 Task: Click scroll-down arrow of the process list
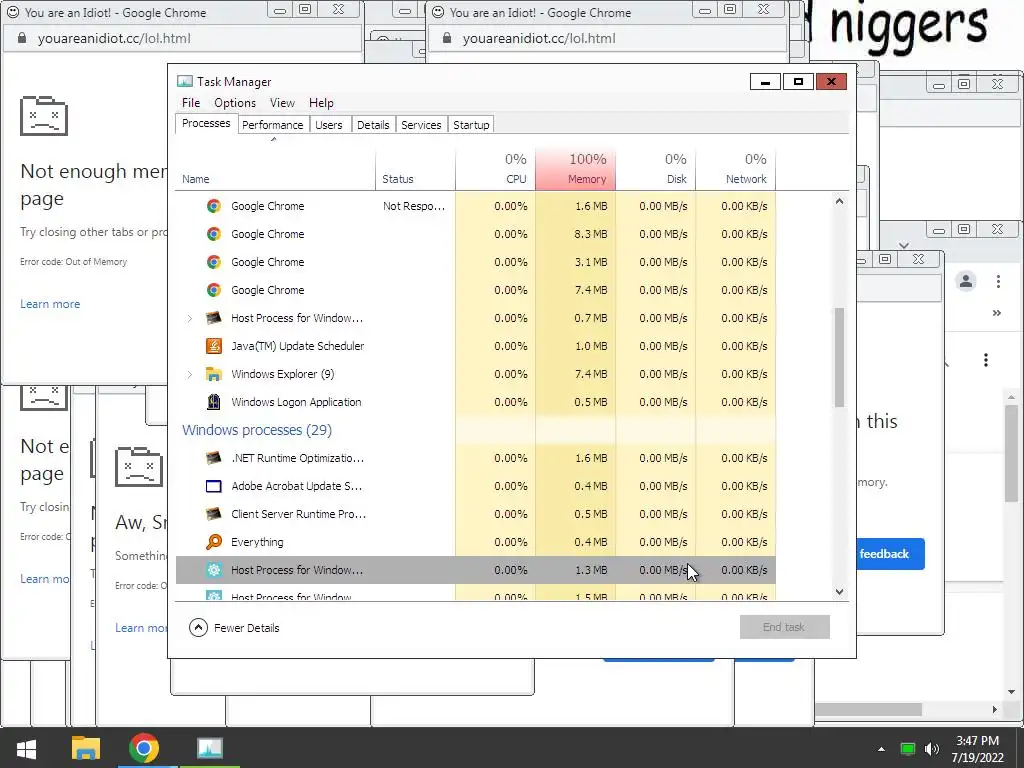click(839, 592)
